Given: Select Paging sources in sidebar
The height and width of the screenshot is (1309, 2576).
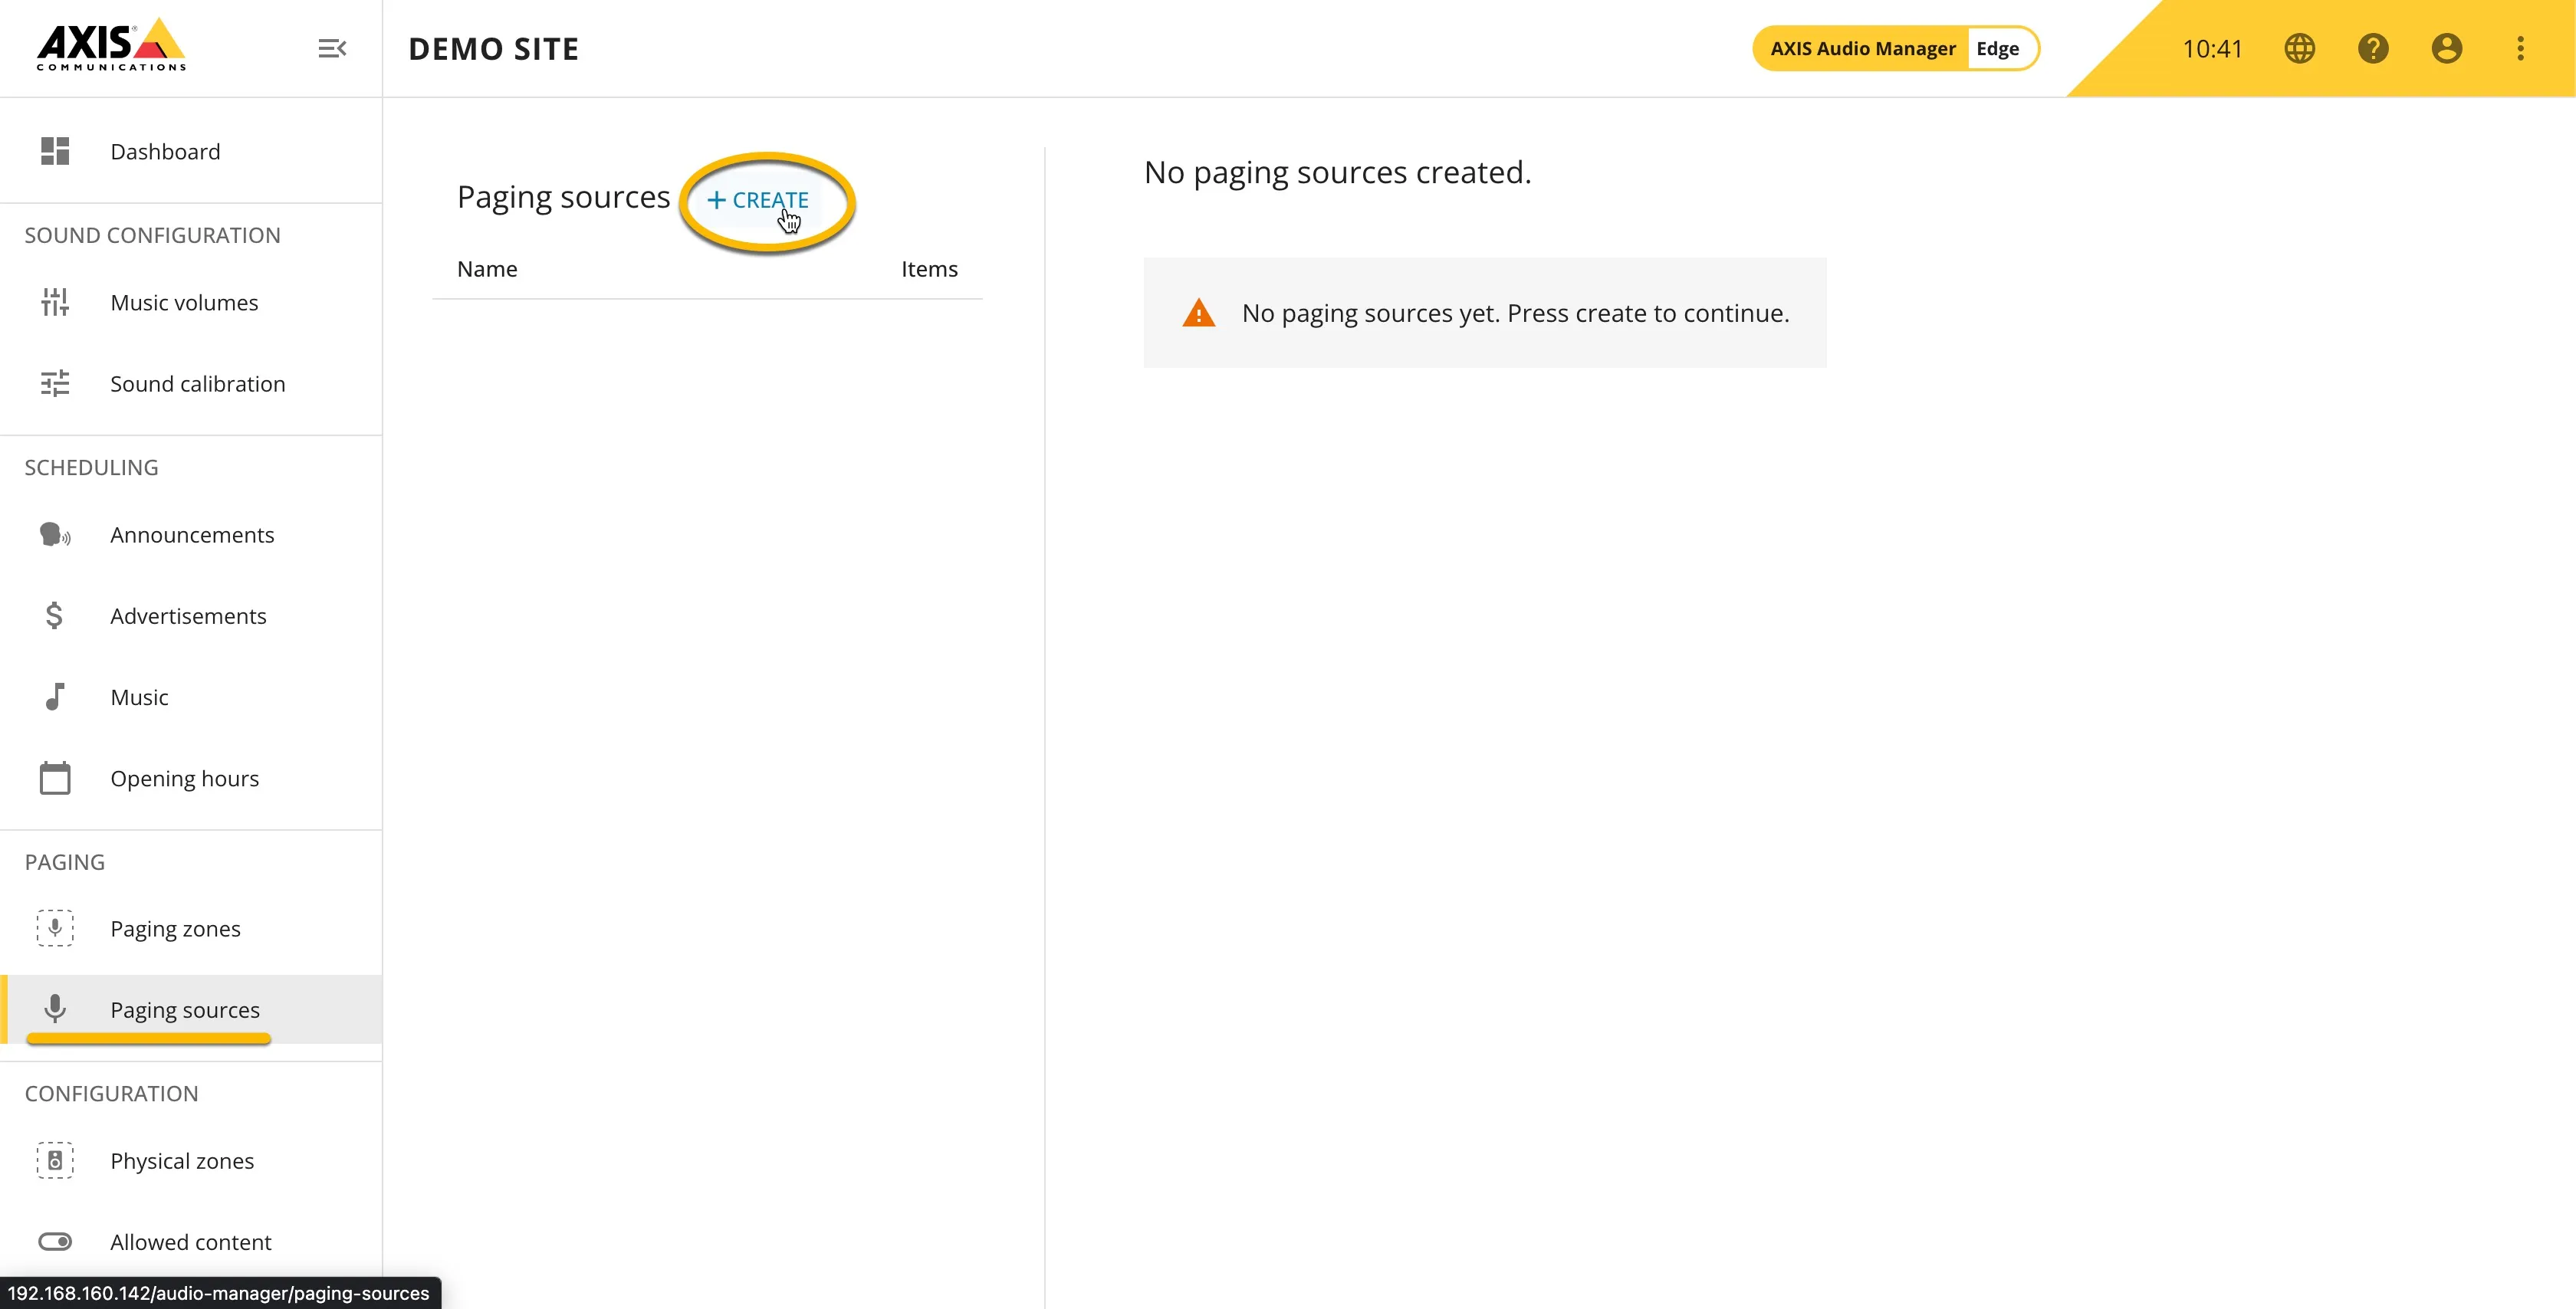Looking at the screenshot, I should (191, 1009).
